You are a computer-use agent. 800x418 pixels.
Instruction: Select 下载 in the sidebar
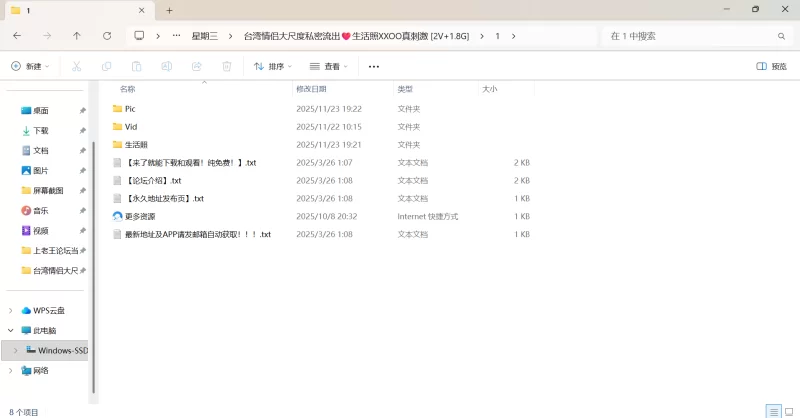click(40, 130)
